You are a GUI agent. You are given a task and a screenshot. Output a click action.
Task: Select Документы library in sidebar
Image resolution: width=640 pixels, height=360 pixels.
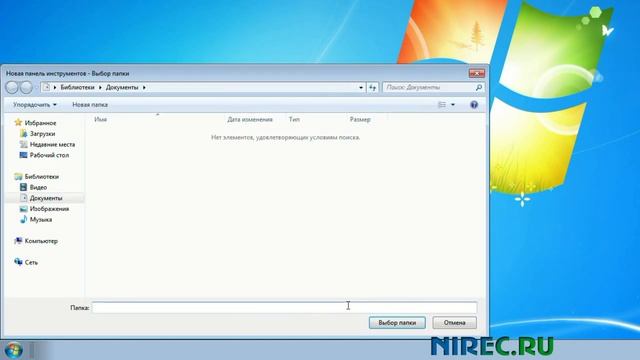tap(46, 198)
